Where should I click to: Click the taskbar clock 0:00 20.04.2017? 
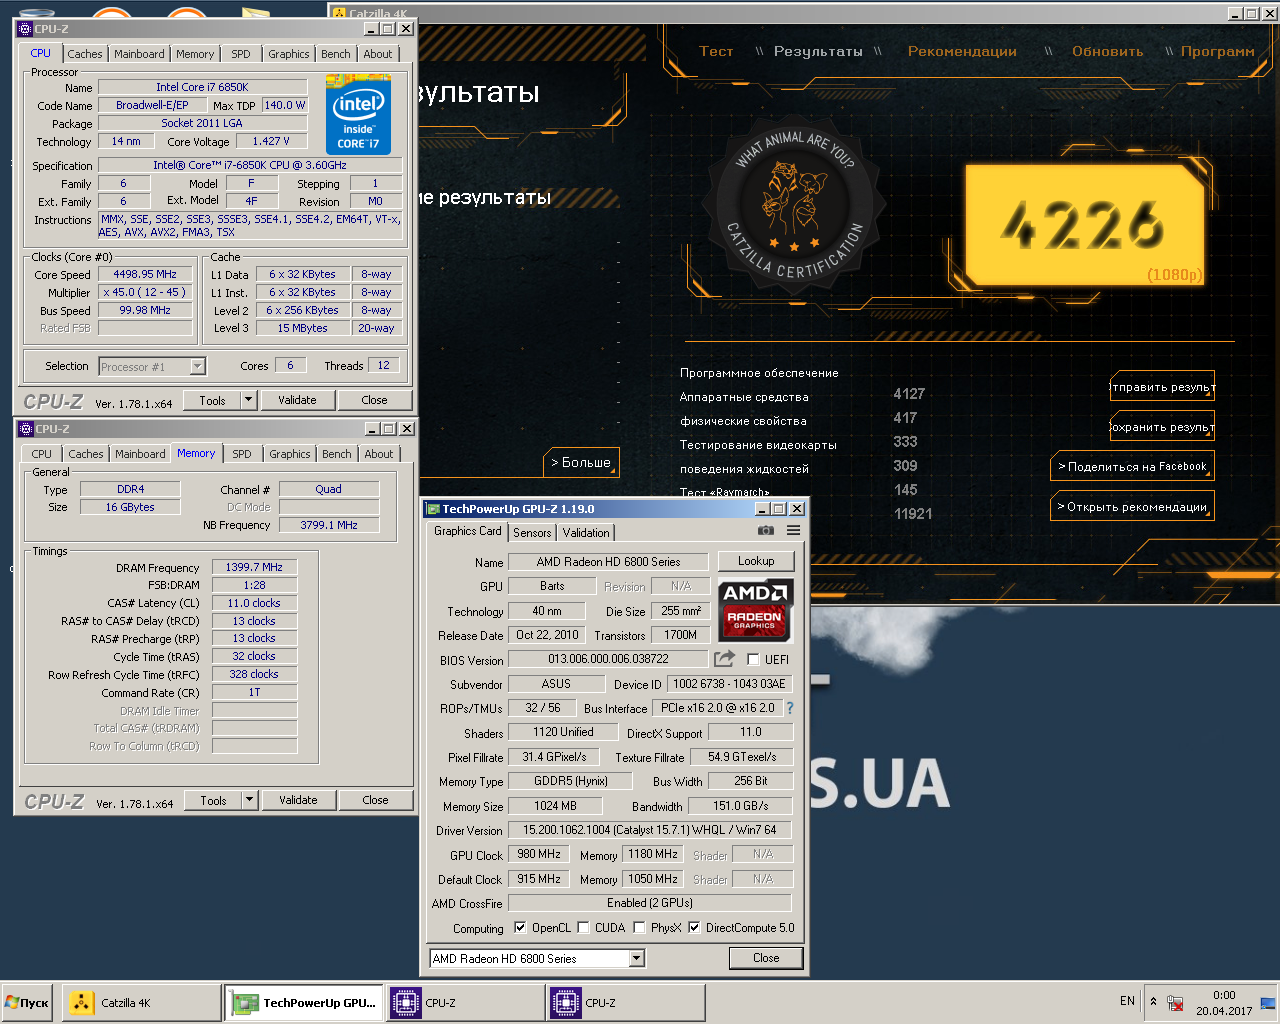[1224, 1003]
